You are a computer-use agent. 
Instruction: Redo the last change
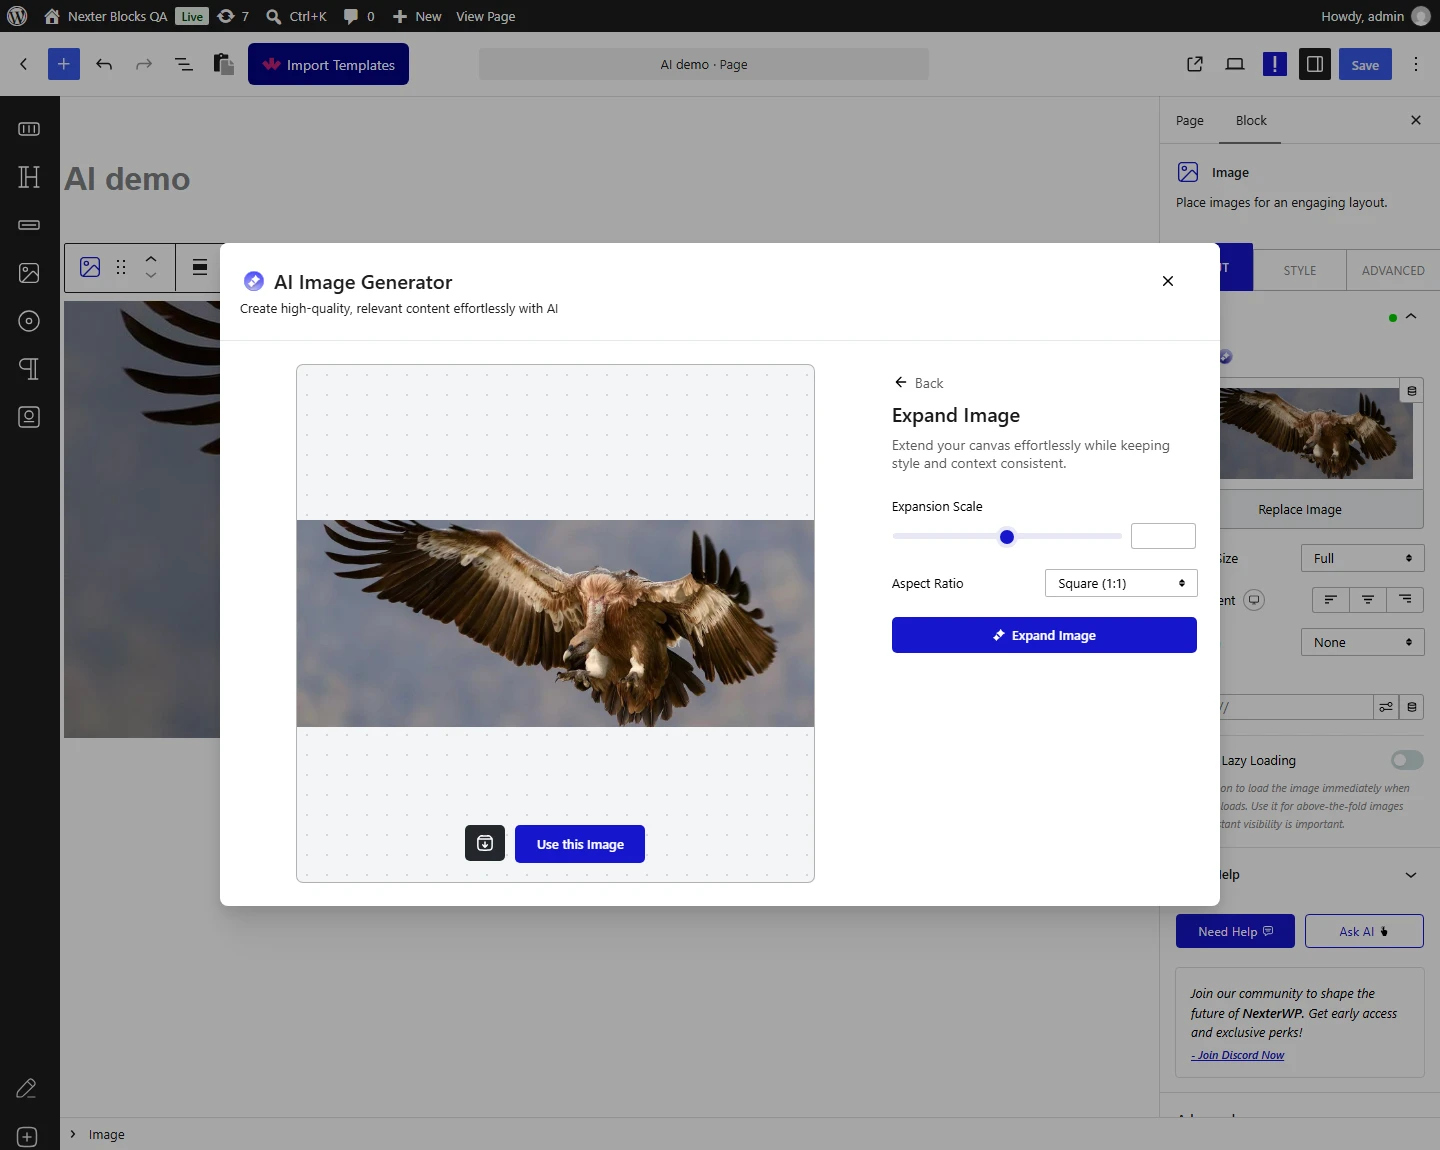144,64
